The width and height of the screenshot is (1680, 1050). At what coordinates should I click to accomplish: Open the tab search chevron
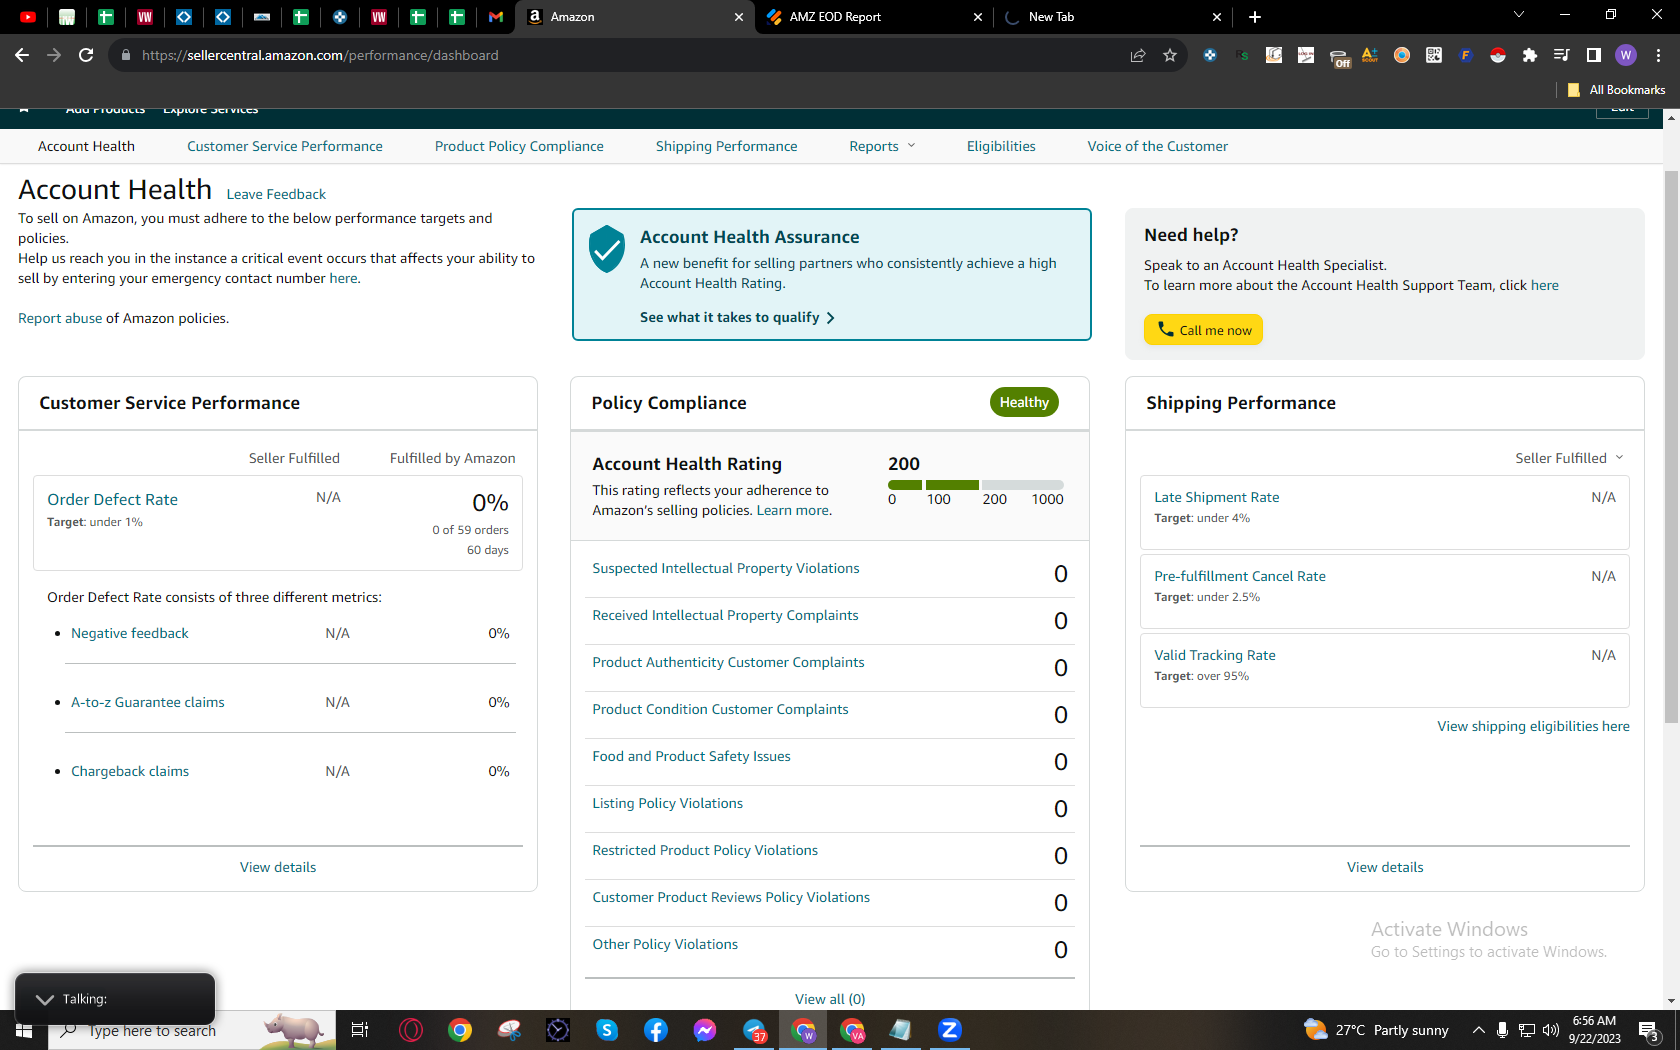click(1519, 15)
